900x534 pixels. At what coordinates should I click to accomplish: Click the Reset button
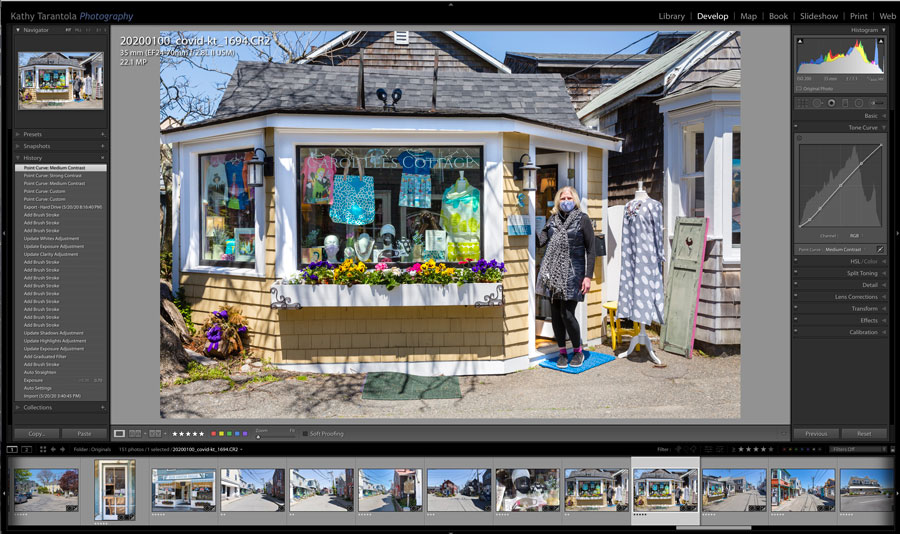(x=864, y=434)
